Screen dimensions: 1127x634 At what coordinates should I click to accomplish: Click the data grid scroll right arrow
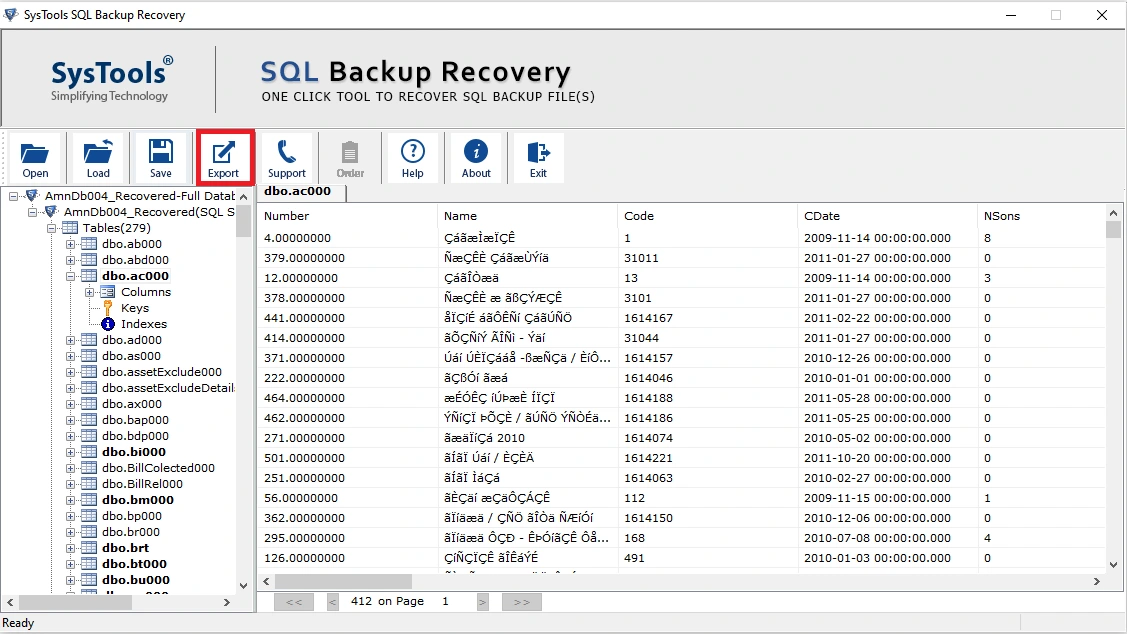[1097, 581]
